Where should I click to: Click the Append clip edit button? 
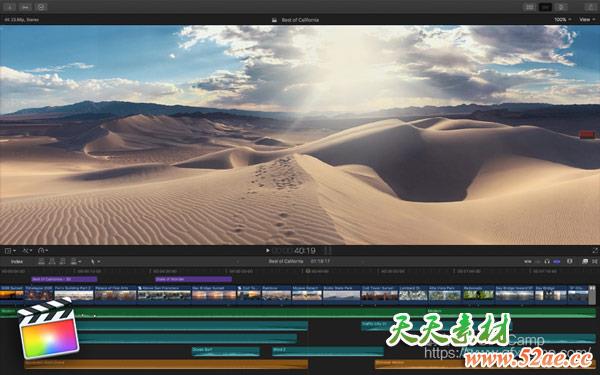click(62, 261)
